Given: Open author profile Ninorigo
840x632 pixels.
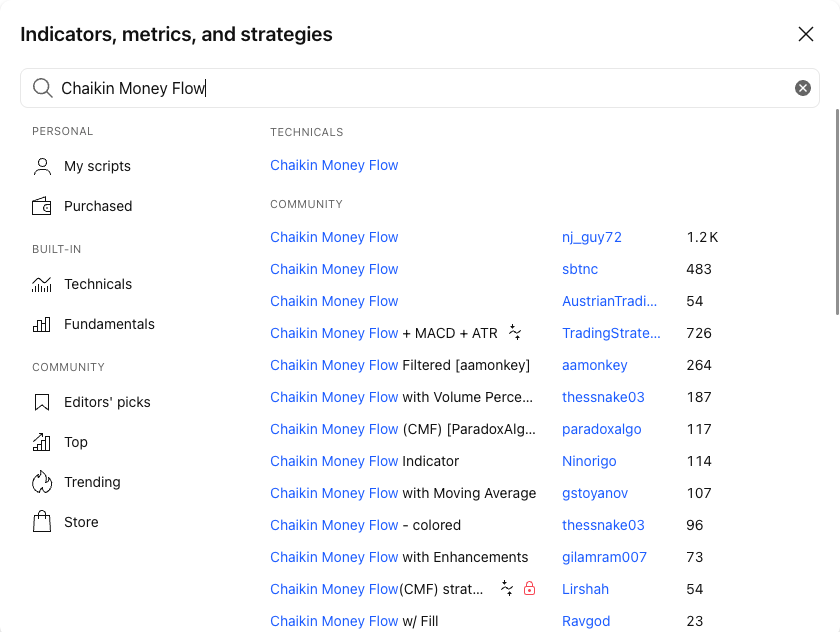Looking at the screenshot, I should click(589, 461).
